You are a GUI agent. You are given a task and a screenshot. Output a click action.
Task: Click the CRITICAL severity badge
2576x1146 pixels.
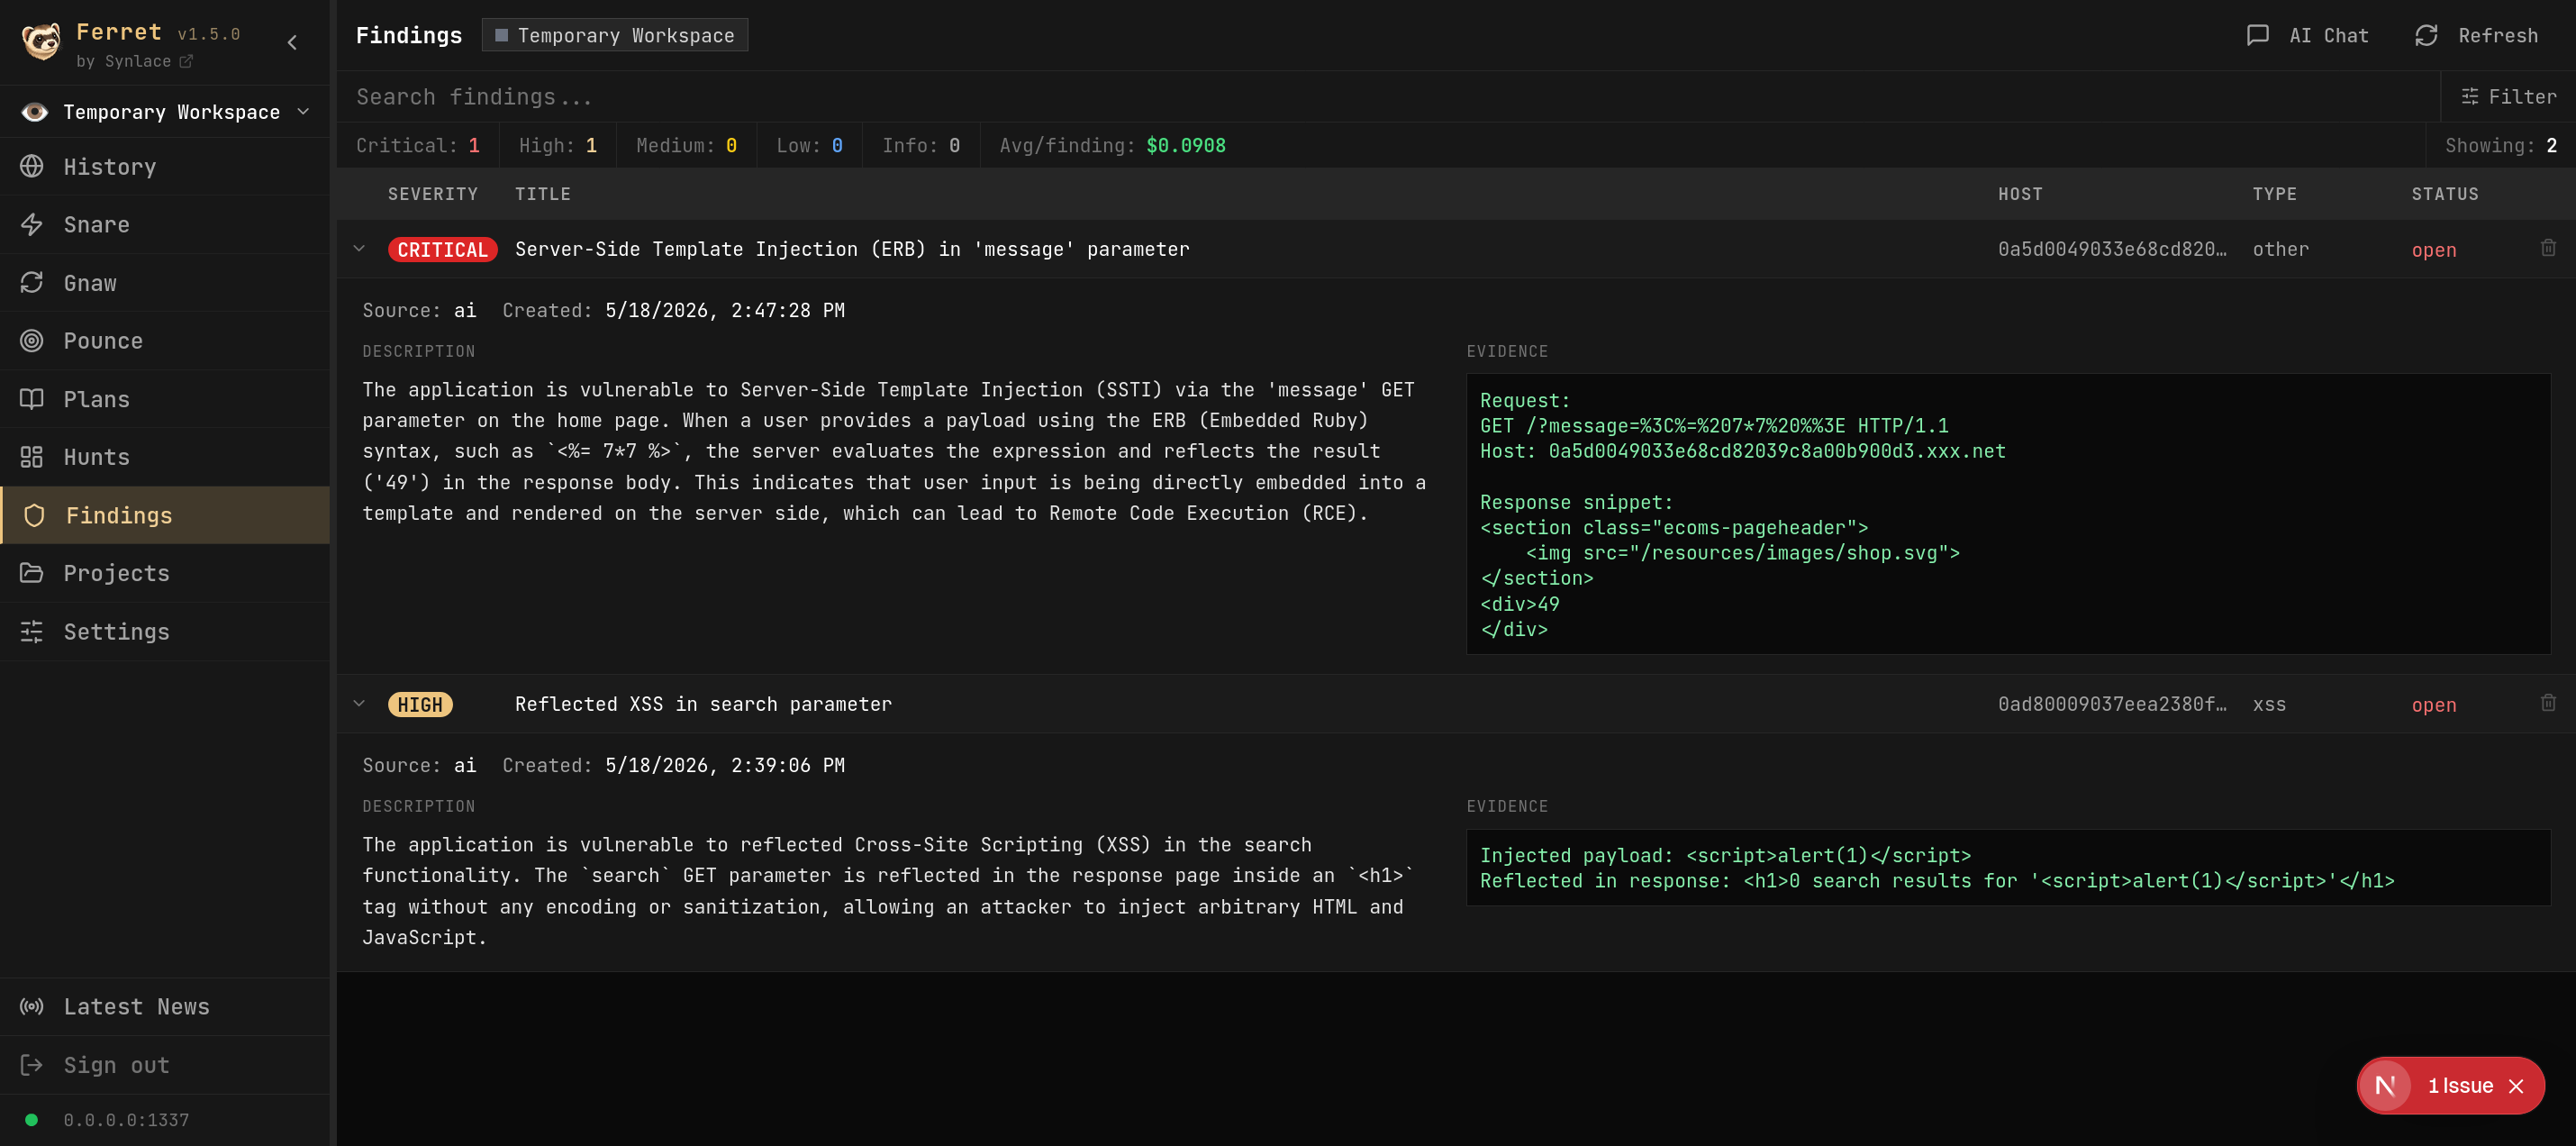(442, 249)
